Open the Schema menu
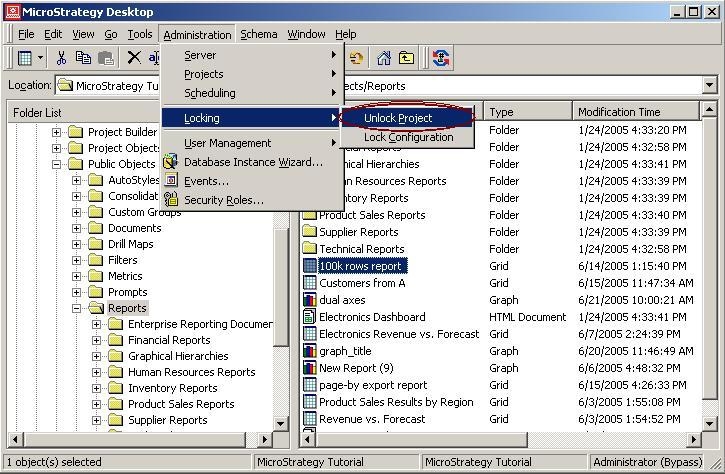Screen dimensions: 725x474 [258, 34]
